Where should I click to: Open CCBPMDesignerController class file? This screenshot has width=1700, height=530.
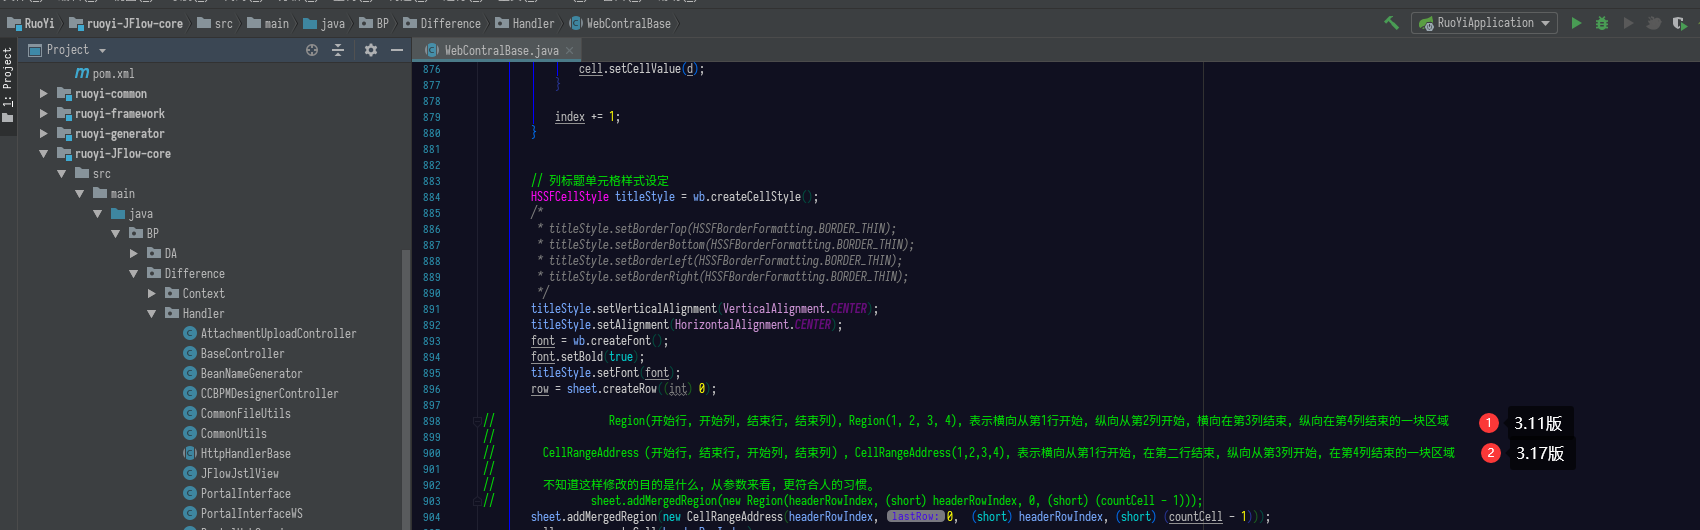tap(260, 394)
